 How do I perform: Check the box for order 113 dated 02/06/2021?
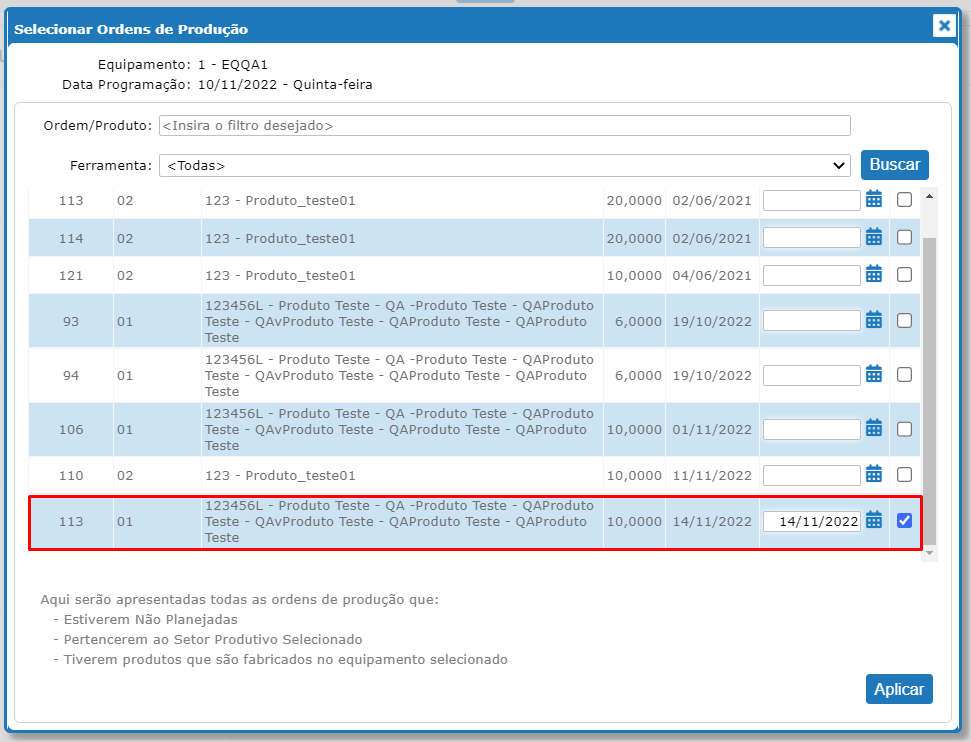(904, 199)
